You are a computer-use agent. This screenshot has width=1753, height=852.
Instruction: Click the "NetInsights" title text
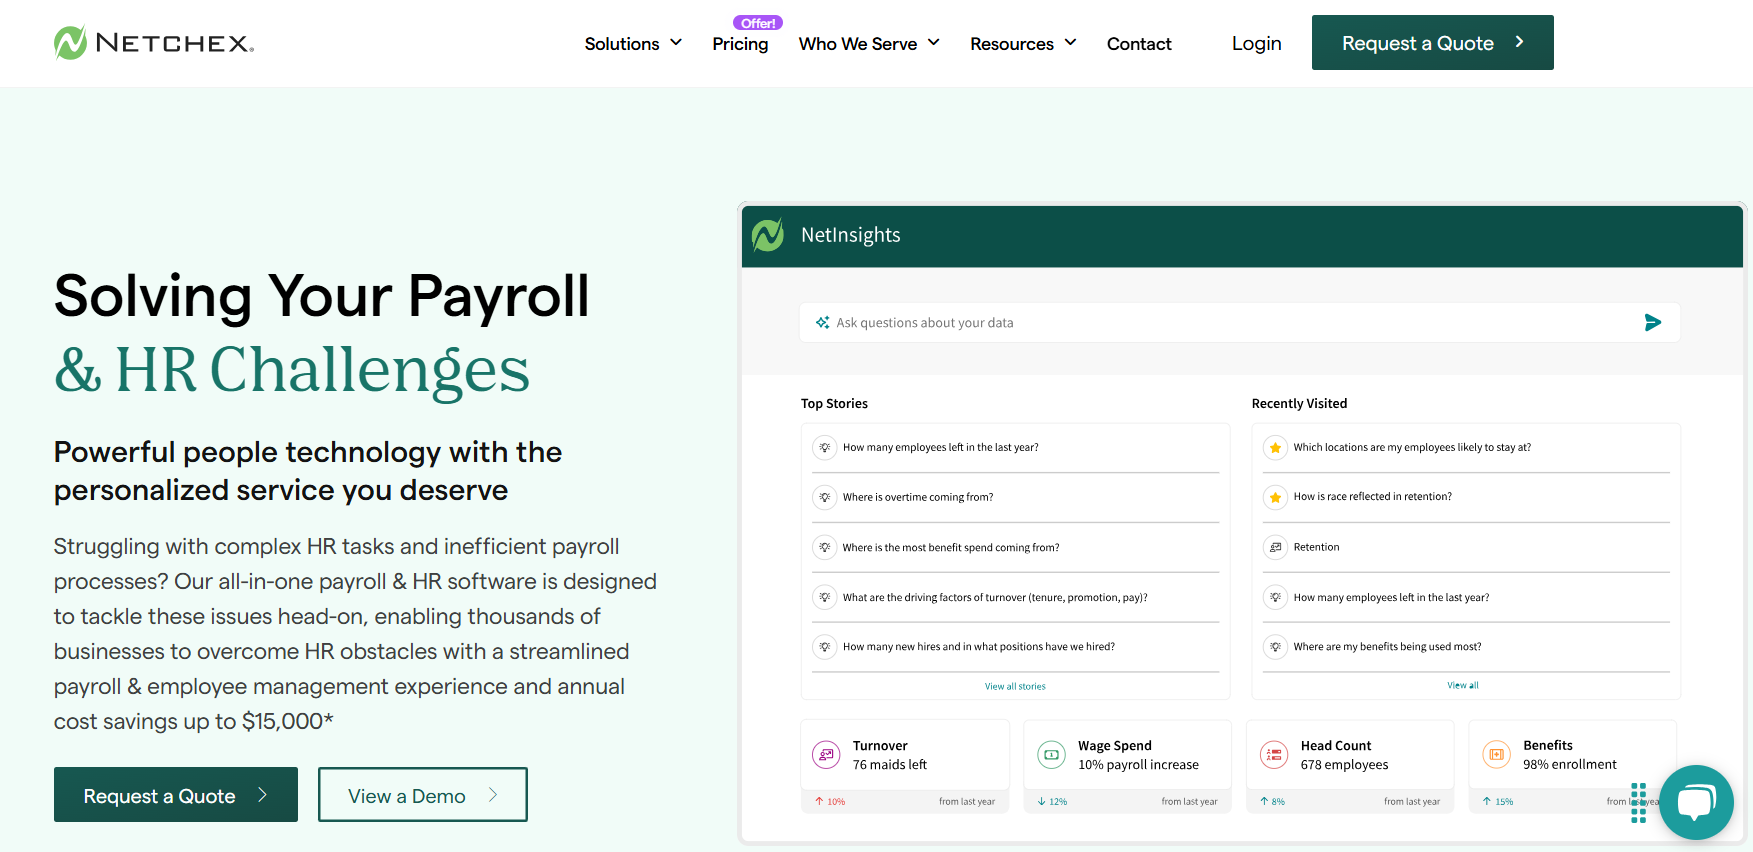[850, 235]
